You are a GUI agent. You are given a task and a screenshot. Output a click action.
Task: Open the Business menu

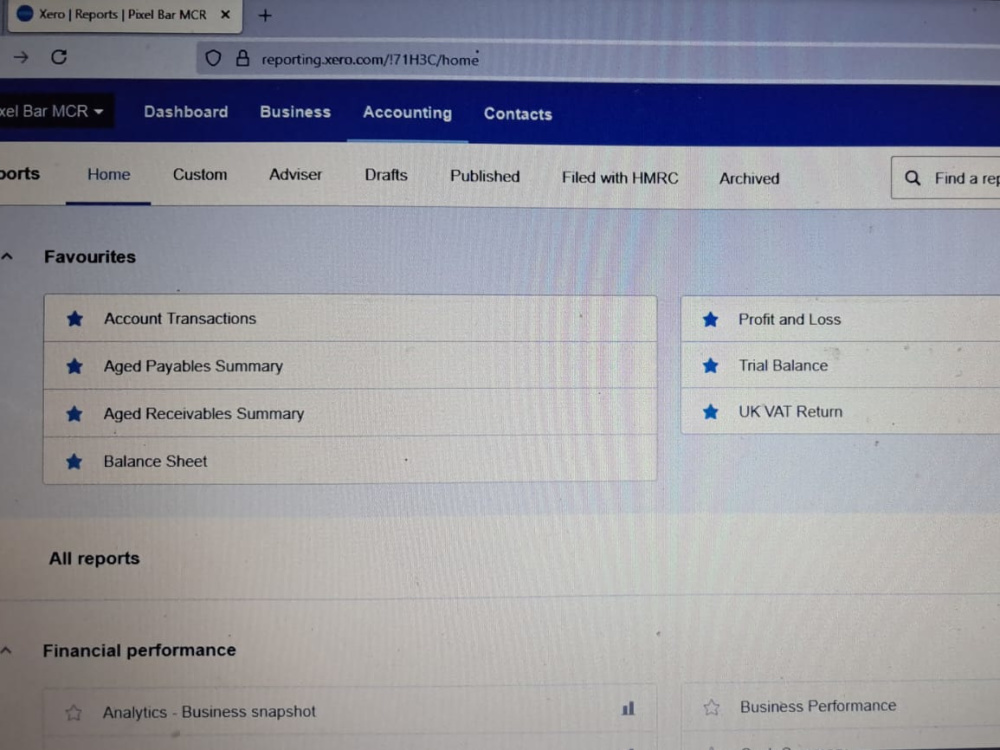[x=295, y=112]
